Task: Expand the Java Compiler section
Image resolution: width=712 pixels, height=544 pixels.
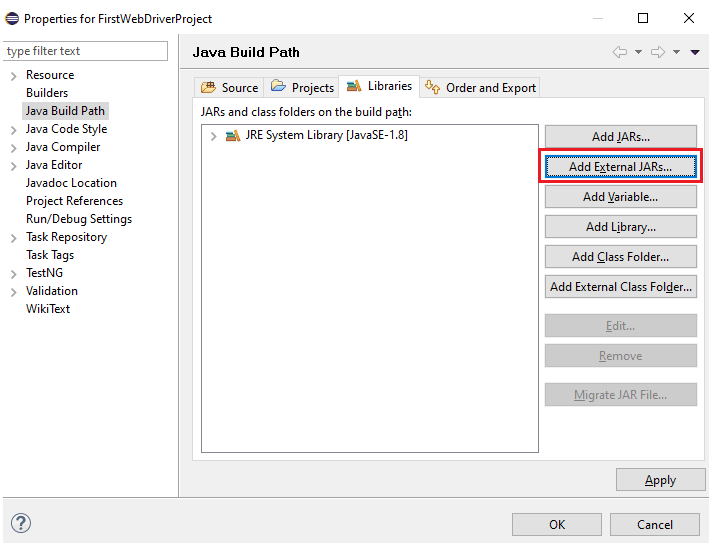Action: [13, 148]
